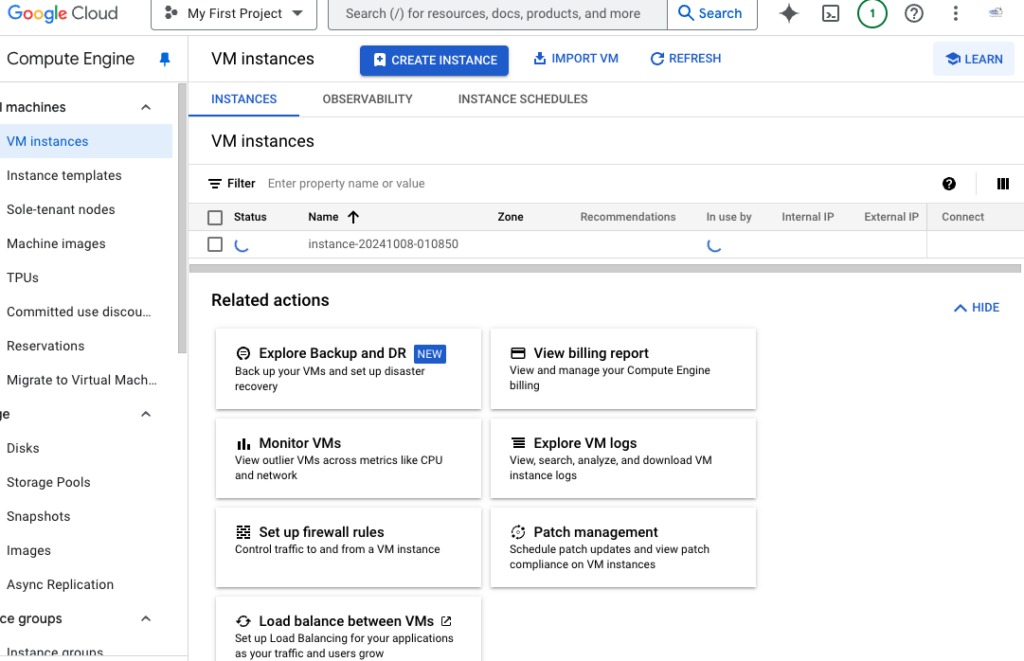1024x661 pixels.
Task: Switch to Instance Schedules tab
Action: 523,99
